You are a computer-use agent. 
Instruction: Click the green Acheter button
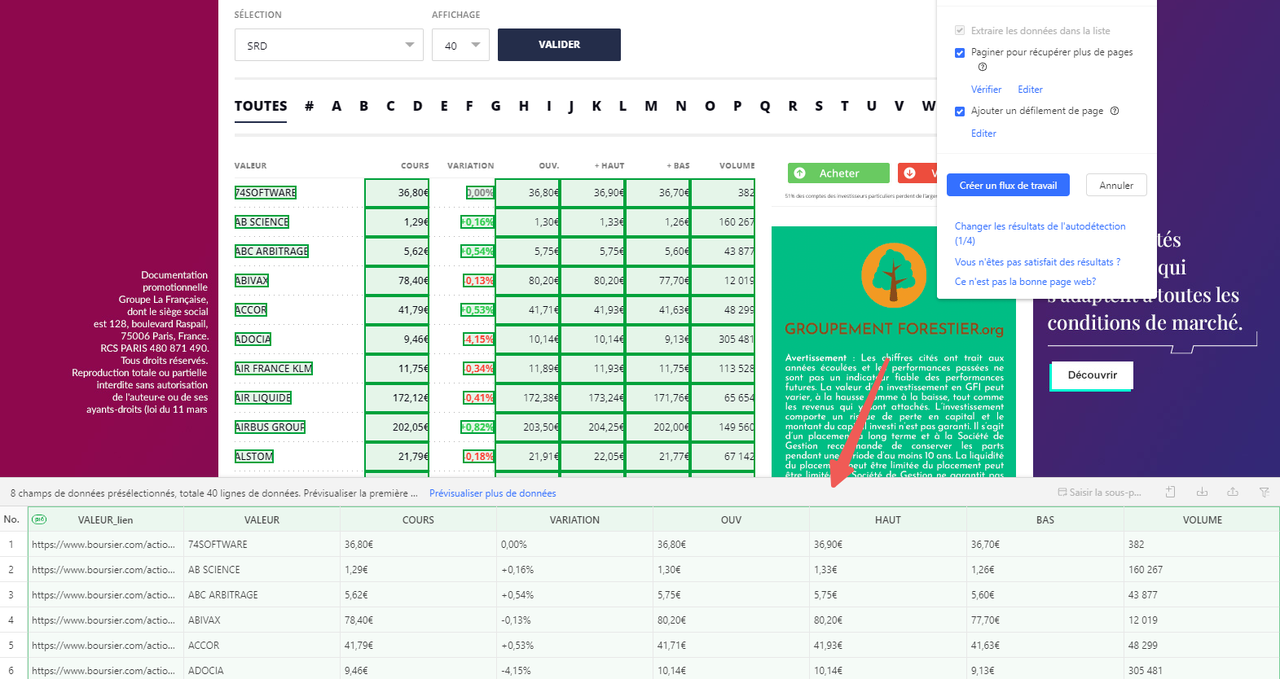point(838,173)
